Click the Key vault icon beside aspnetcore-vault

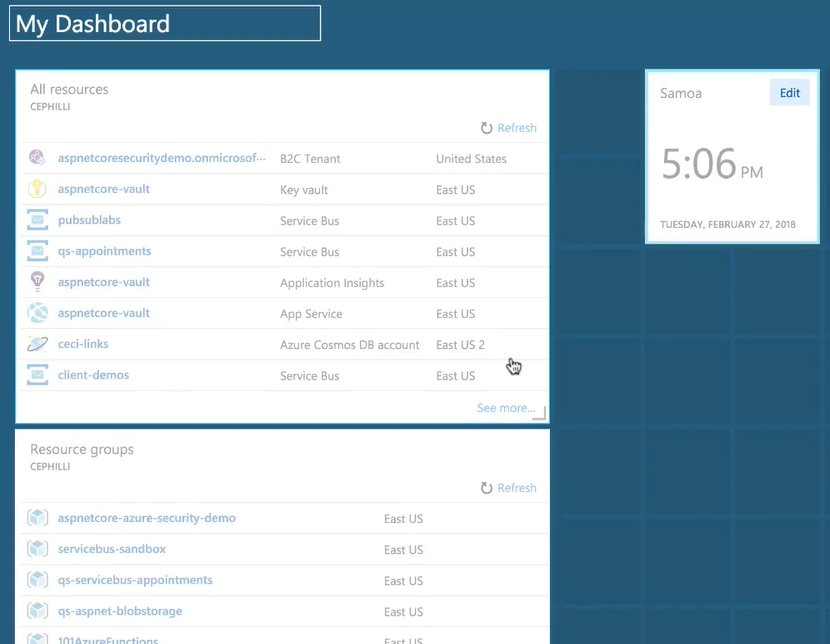(x=37, y=189)
